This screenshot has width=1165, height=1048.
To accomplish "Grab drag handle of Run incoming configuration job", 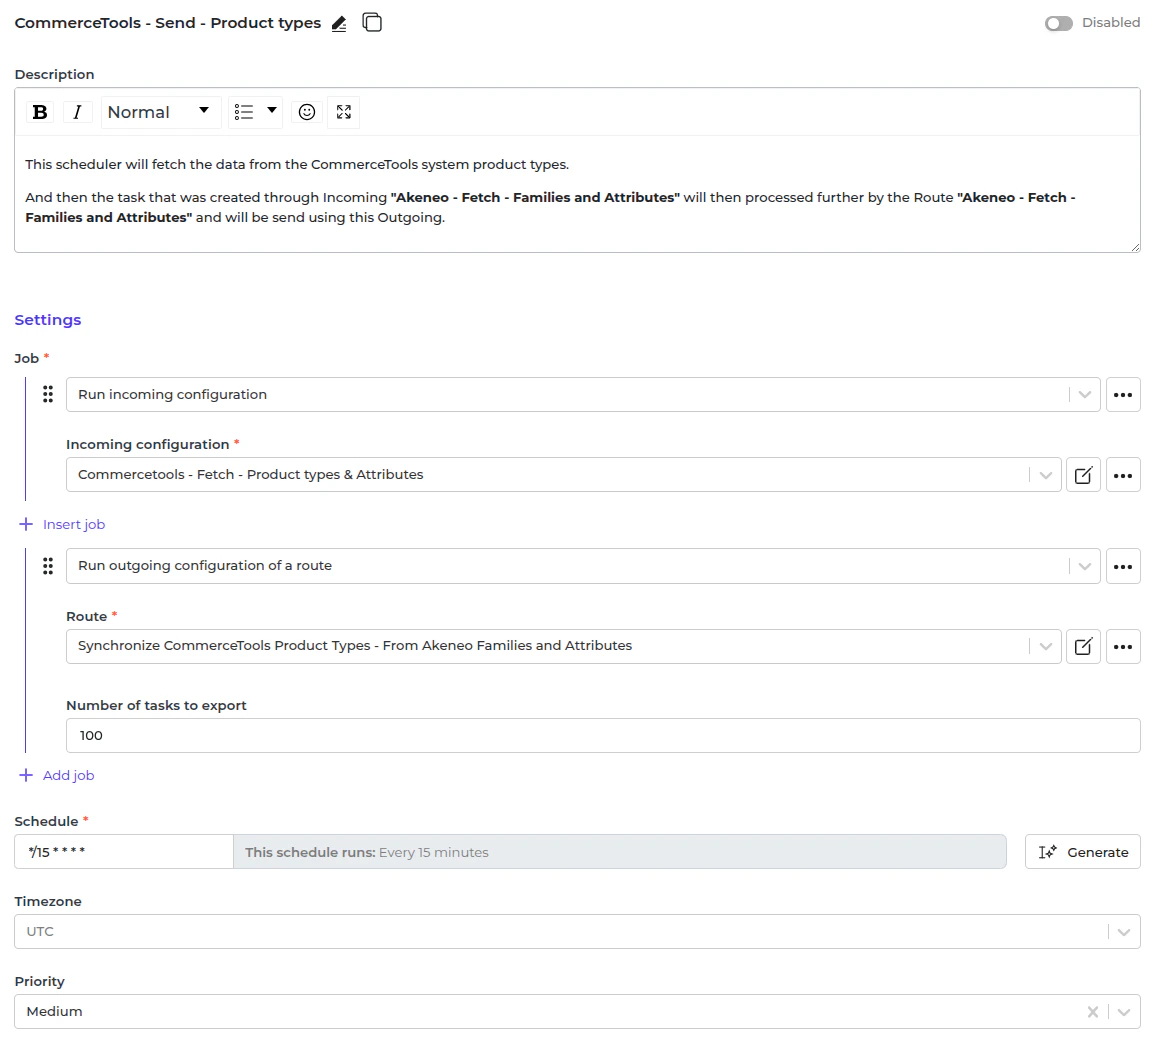I will tap(48, 394).
